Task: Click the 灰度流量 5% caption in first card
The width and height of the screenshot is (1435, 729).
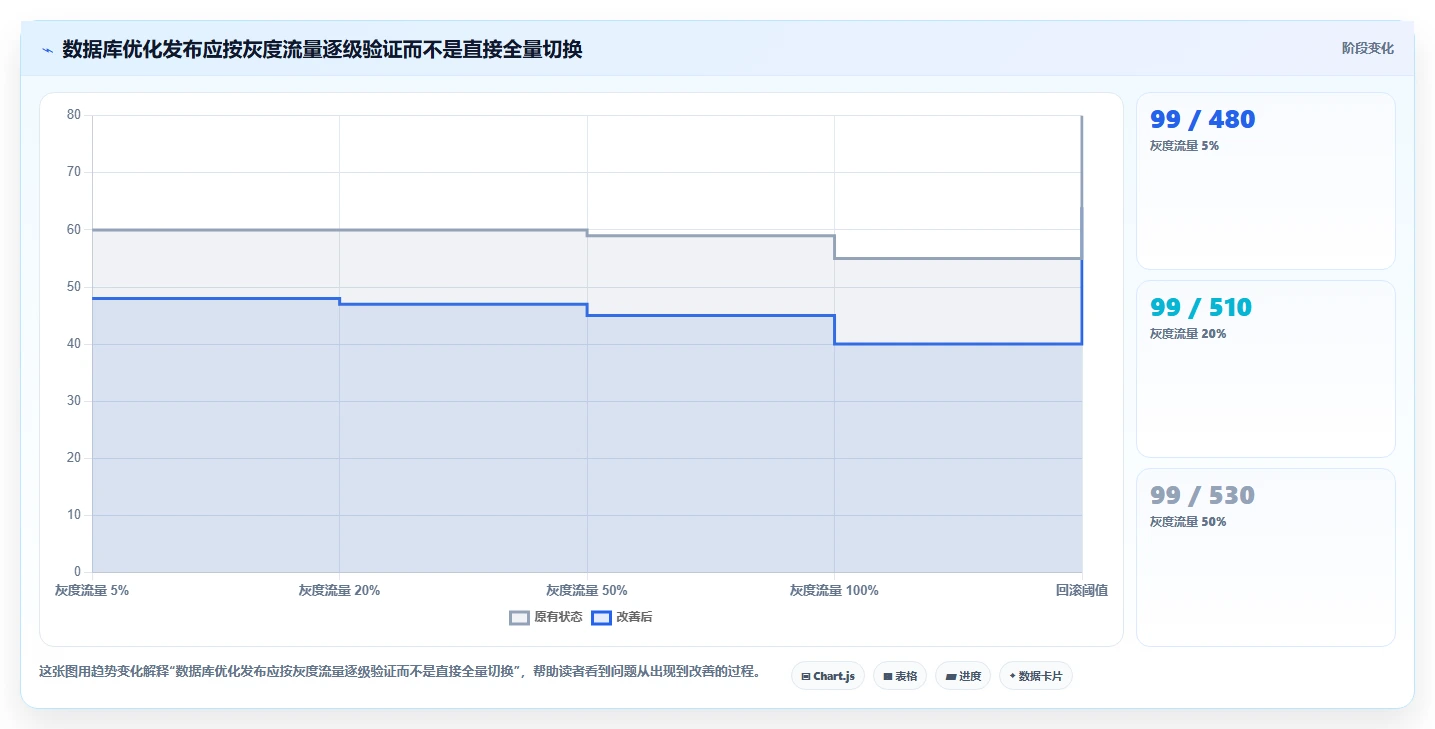Action: (1184, 145)
